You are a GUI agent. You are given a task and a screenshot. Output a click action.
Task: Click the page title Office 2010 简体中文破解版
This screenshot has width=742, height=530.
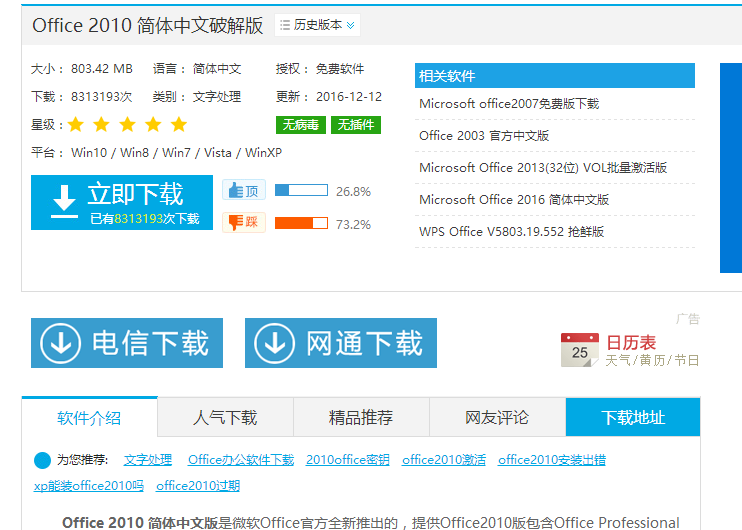pyautogui.click(x=148, y=25)
